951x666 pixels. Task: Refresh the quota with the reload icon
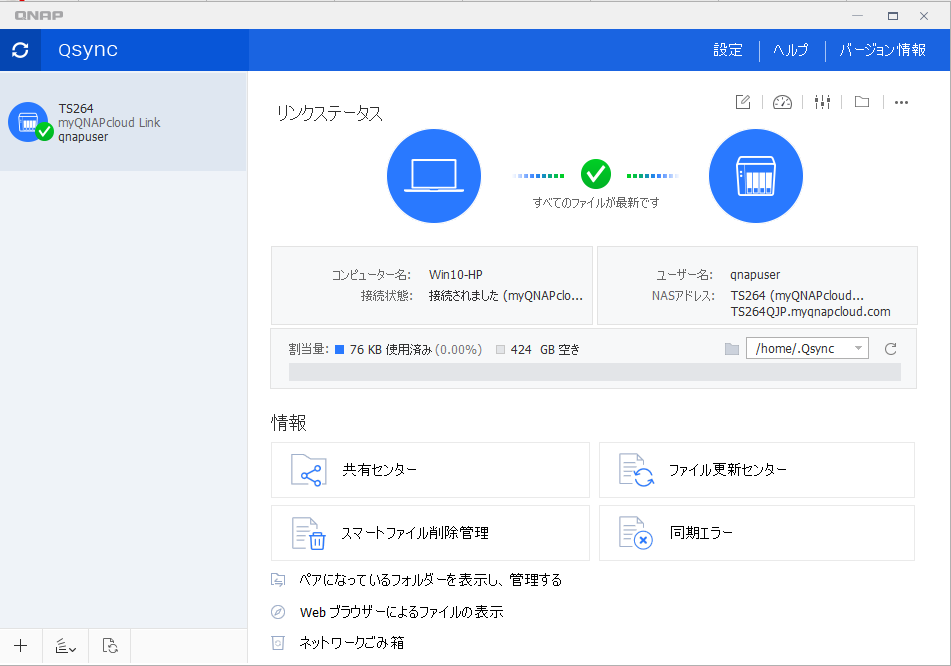pos(891,348)
